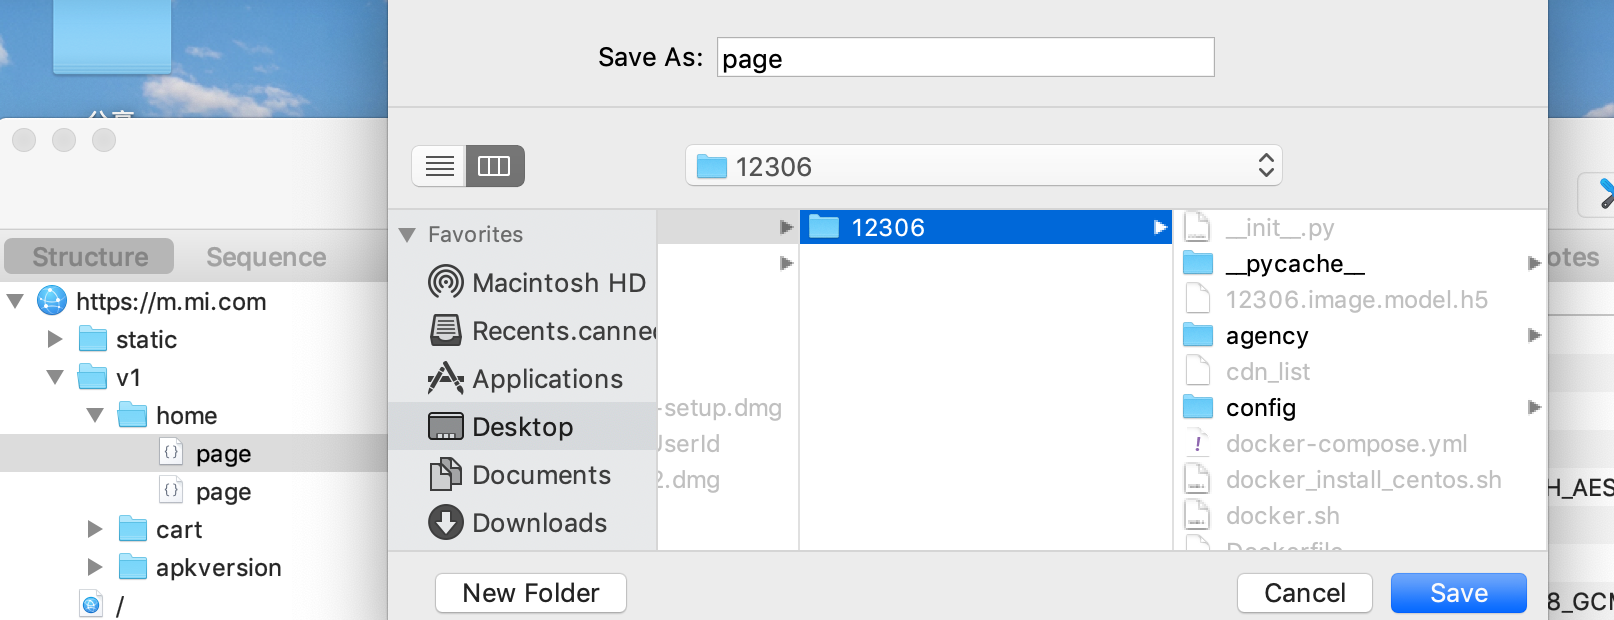1614x620 pixels.
Task: Collapse the Favorites sidebar section
Action: [x=407, y=235]
